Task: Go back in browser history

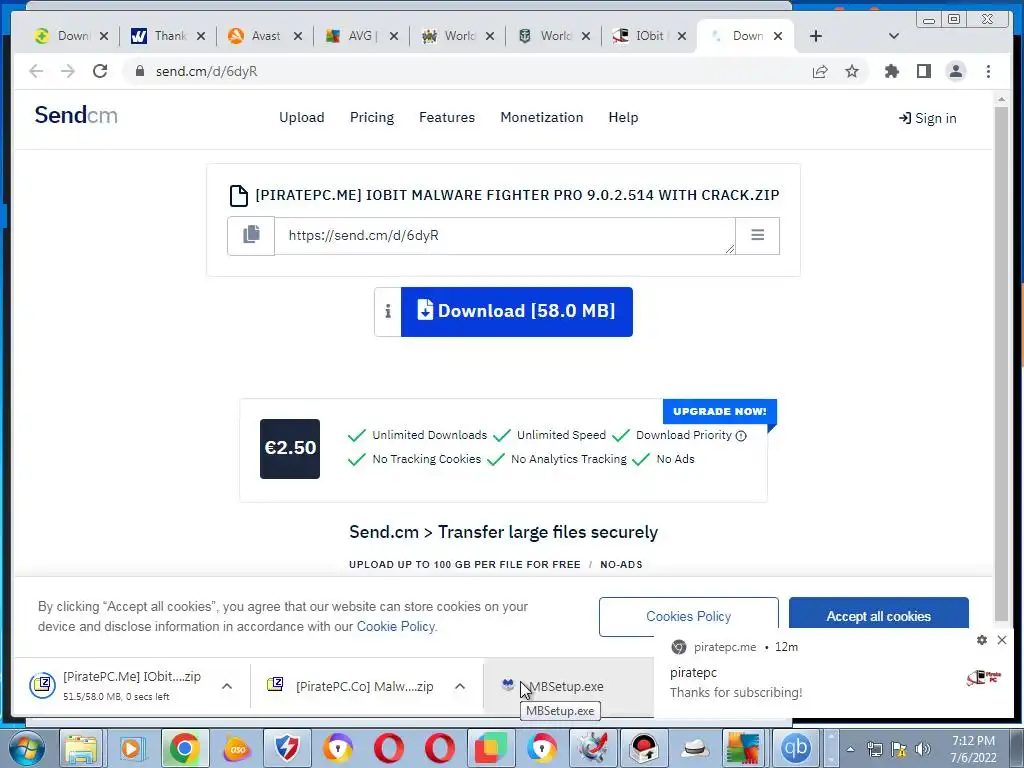Action: [x=36, y=71]
